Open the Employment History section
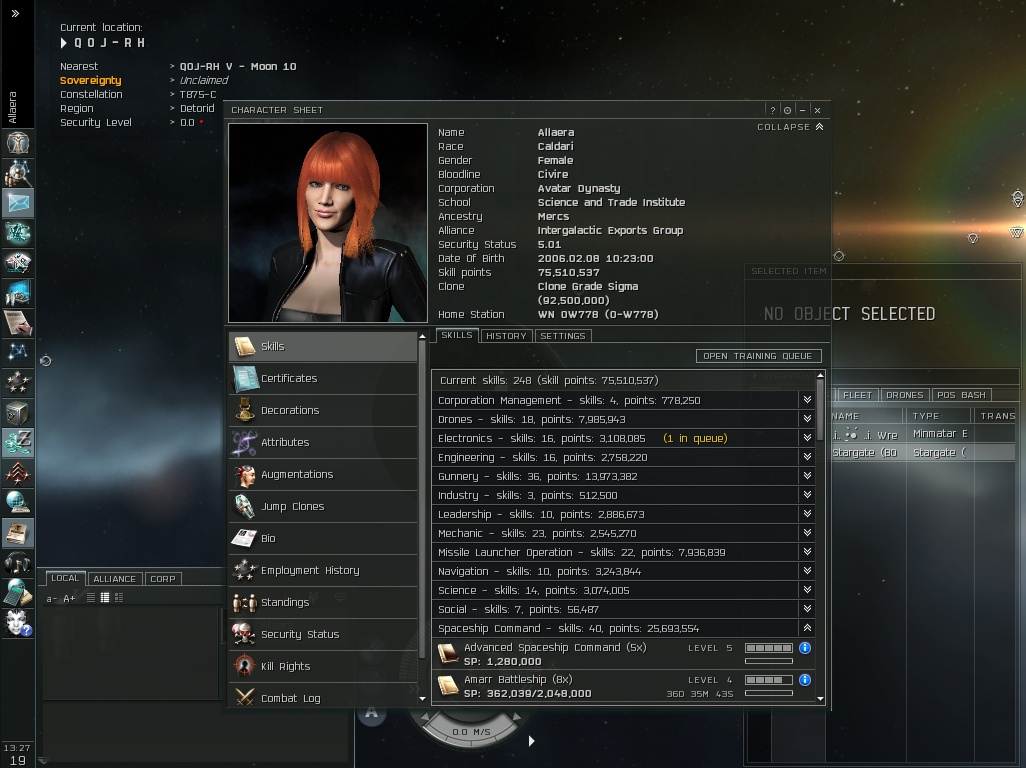This screenshot has width=1026, height=768. (323, 570)
